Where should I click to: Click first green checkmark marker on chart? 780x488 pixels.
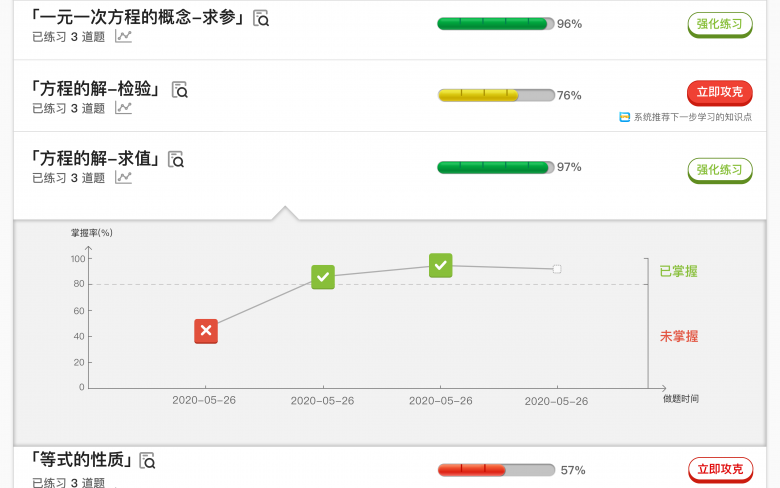pyautogui.click(x=323, y=277)
